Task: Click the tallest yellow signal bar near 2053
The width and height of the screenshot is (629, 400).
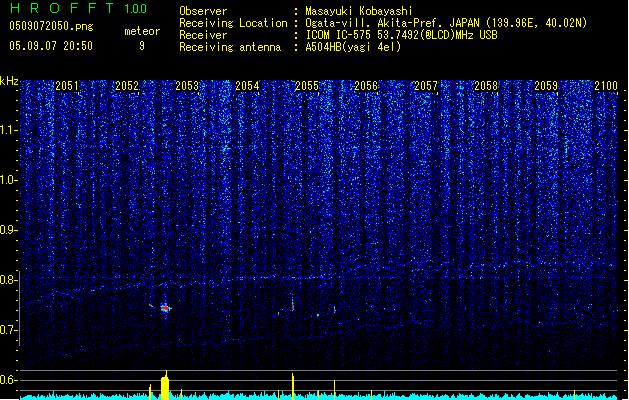Action: click(x=165, y=386)
